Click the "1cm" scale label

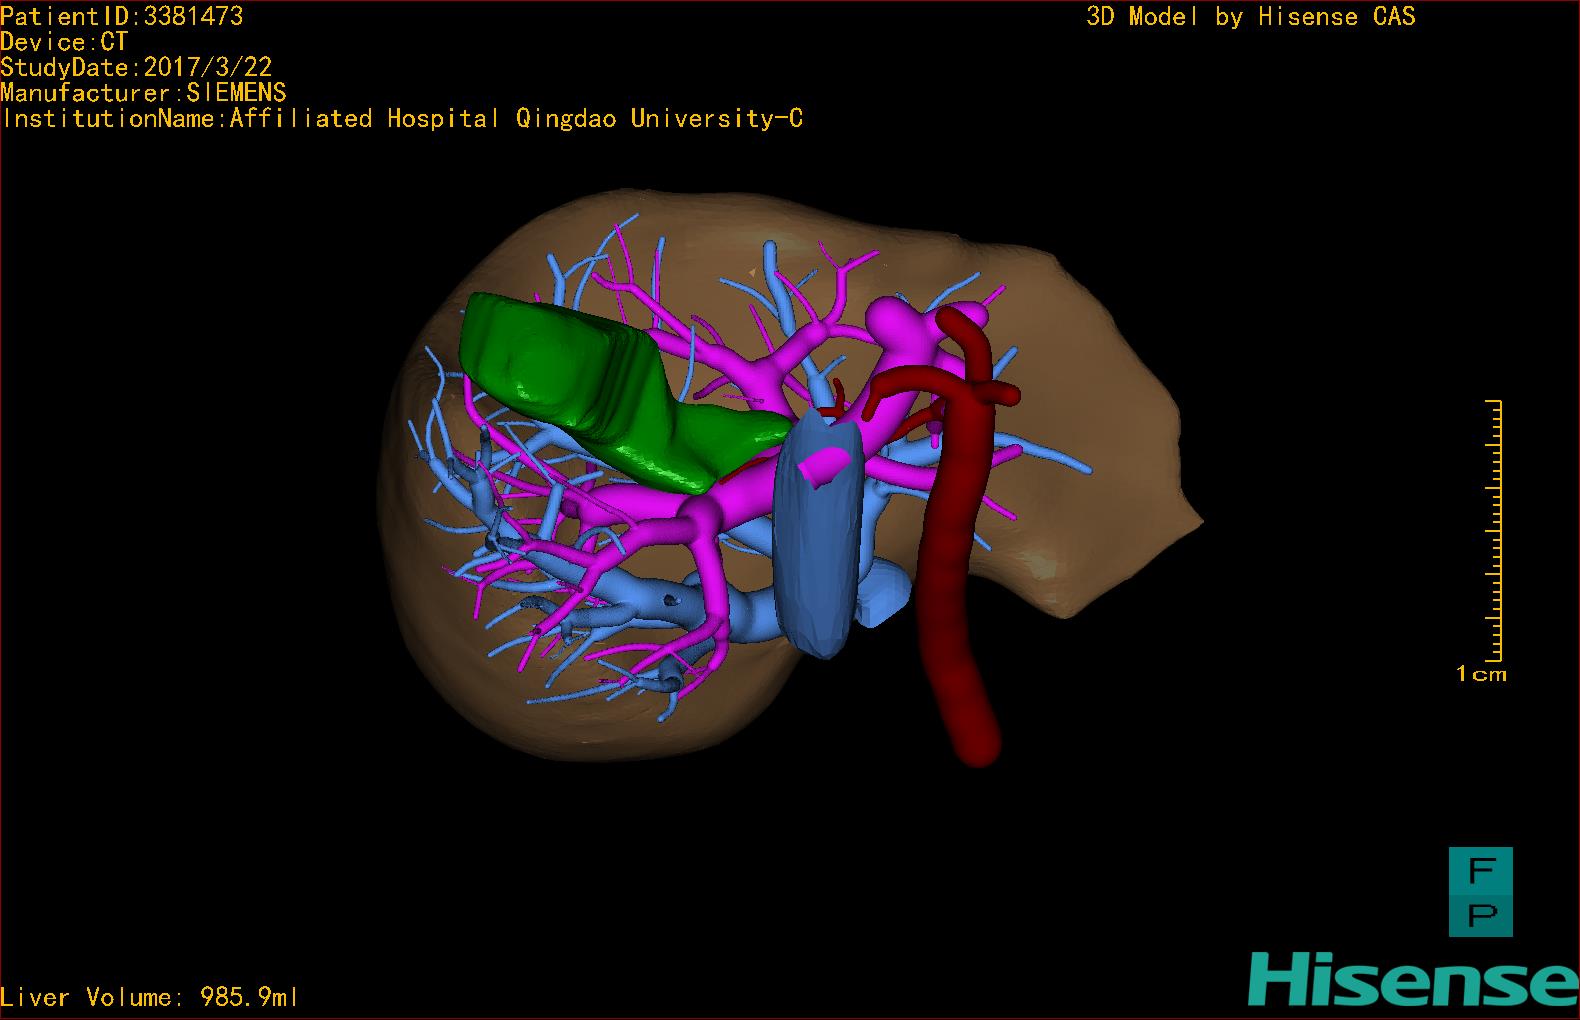click(1481, 675)
